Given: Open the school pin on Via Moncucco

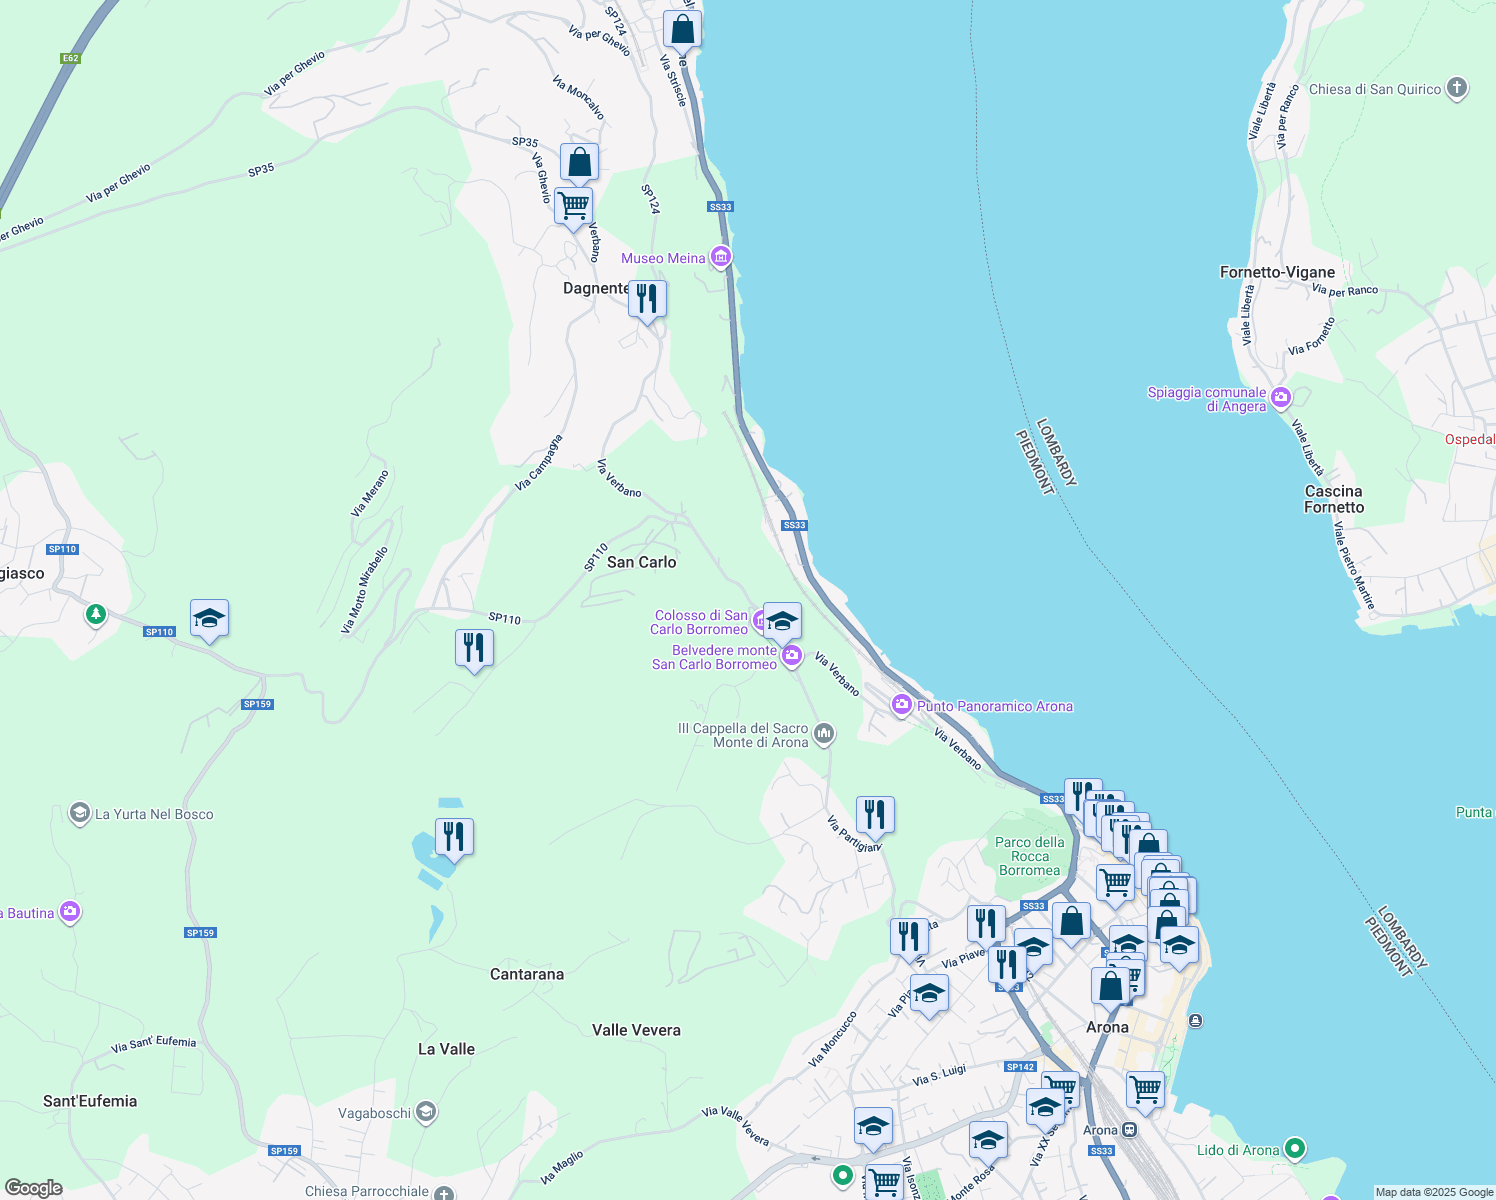Looking at the screenshot, I should (x=929, y=996).
